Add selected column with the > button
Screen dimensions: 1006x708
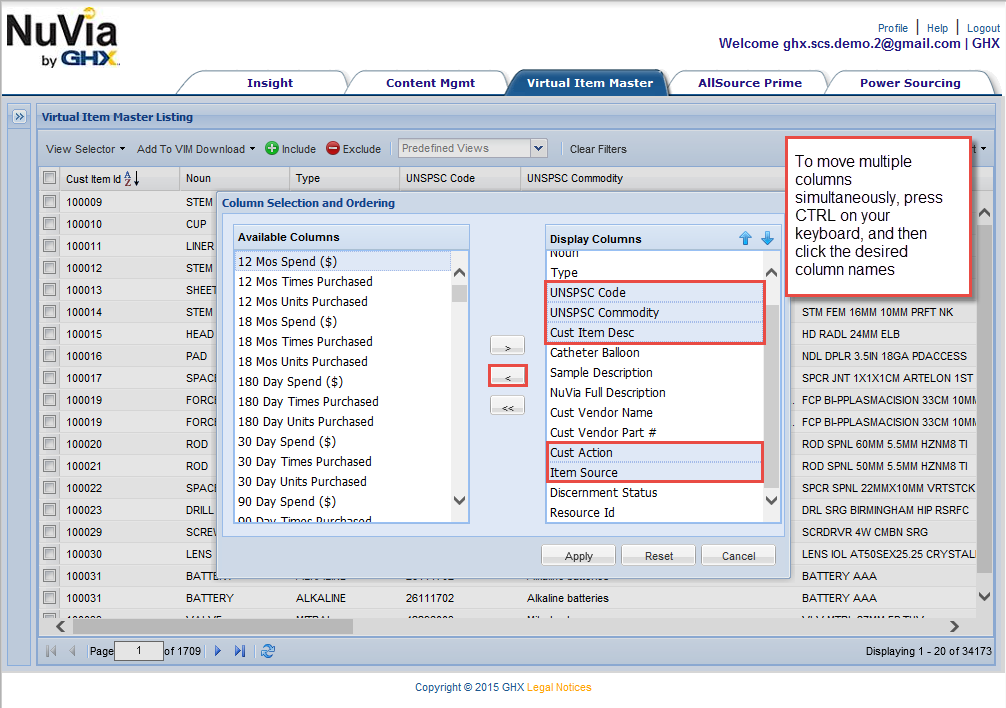pos(507,346)
